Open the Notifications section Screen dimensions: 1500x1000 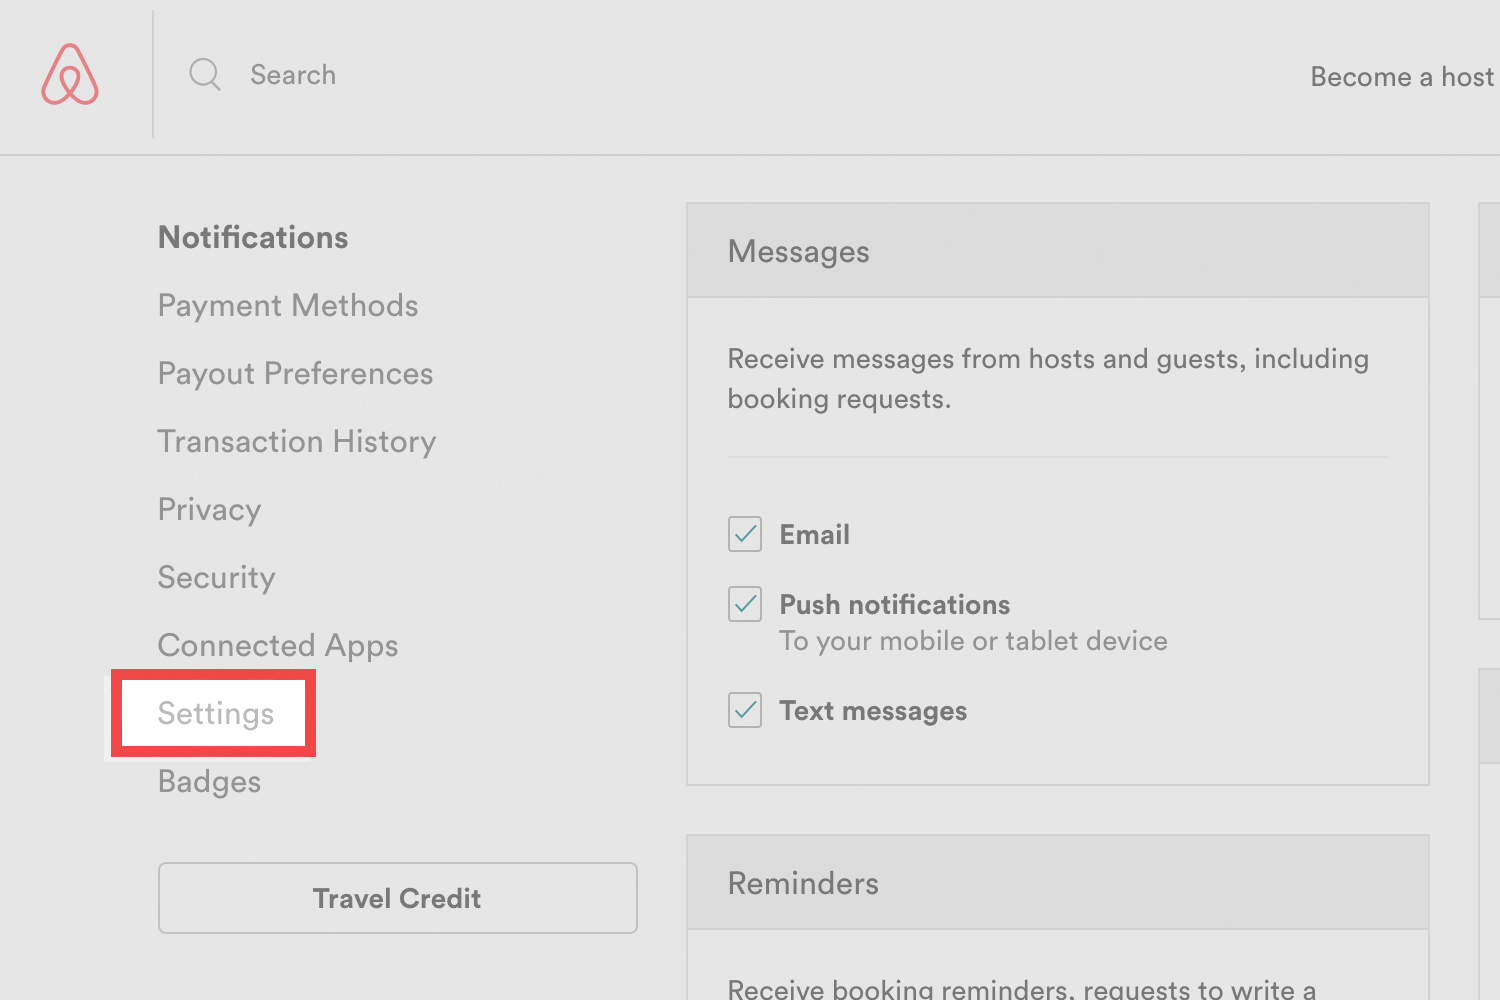point(253,237)
